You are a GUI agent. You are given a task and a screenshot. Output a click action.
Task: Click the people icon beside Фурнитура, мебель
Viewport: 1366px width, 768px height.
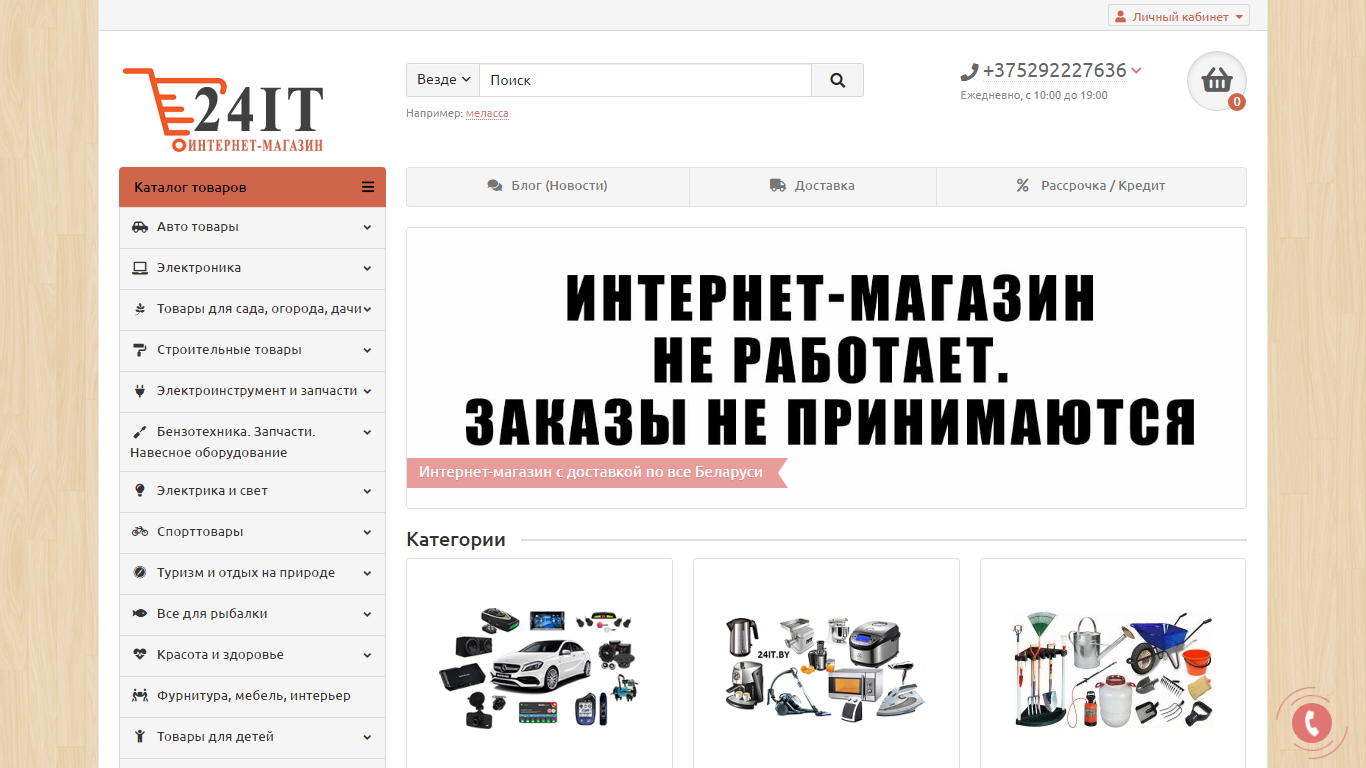140,696
